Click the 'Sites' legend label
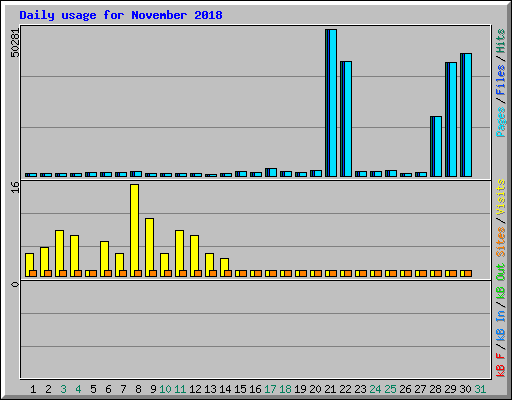Image resolution: width=512 pixels, height=400 pixels. (500, 242)
